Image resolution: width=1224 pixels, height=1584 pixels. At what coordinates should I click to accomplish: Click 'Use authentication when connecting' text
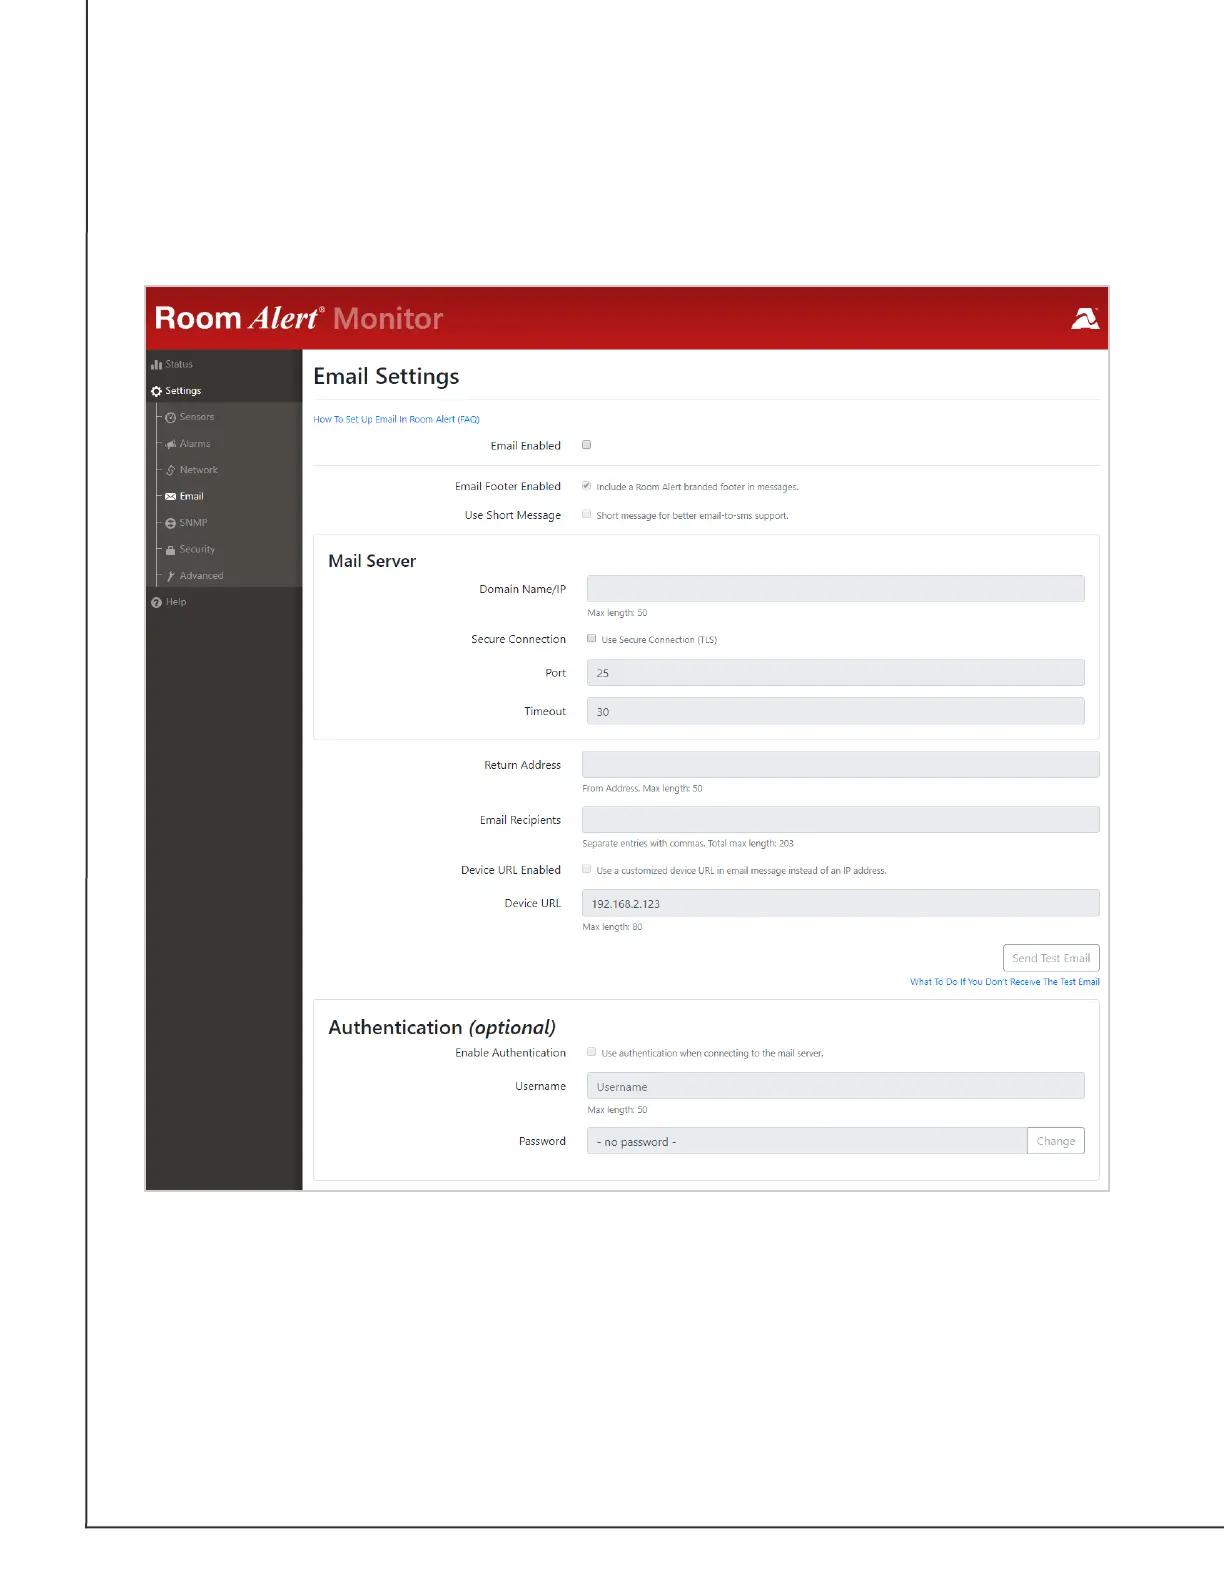click(x=712, y=1053)
